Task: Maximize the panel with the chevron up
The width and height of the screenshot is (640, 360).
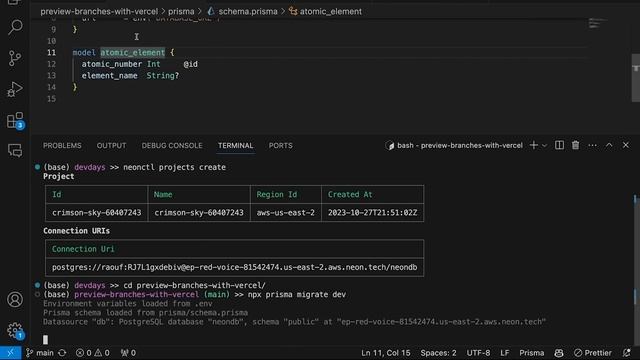Action: click(609, 145)
